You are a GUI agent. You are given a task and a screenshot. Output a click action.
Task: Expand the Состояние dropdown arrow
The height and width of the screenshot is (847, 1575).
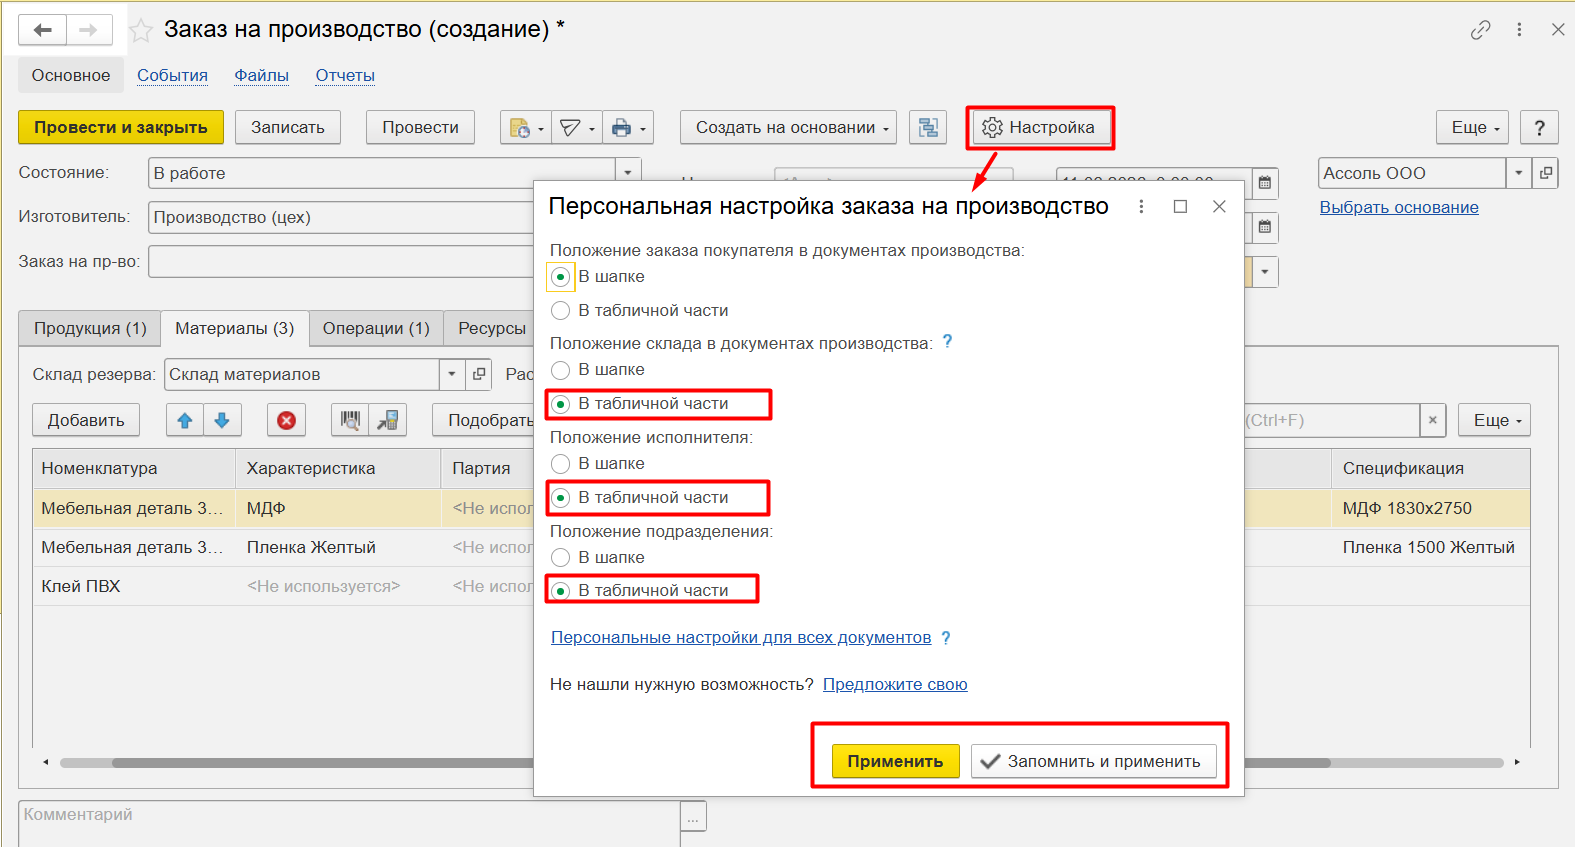(x=627, y=172)
